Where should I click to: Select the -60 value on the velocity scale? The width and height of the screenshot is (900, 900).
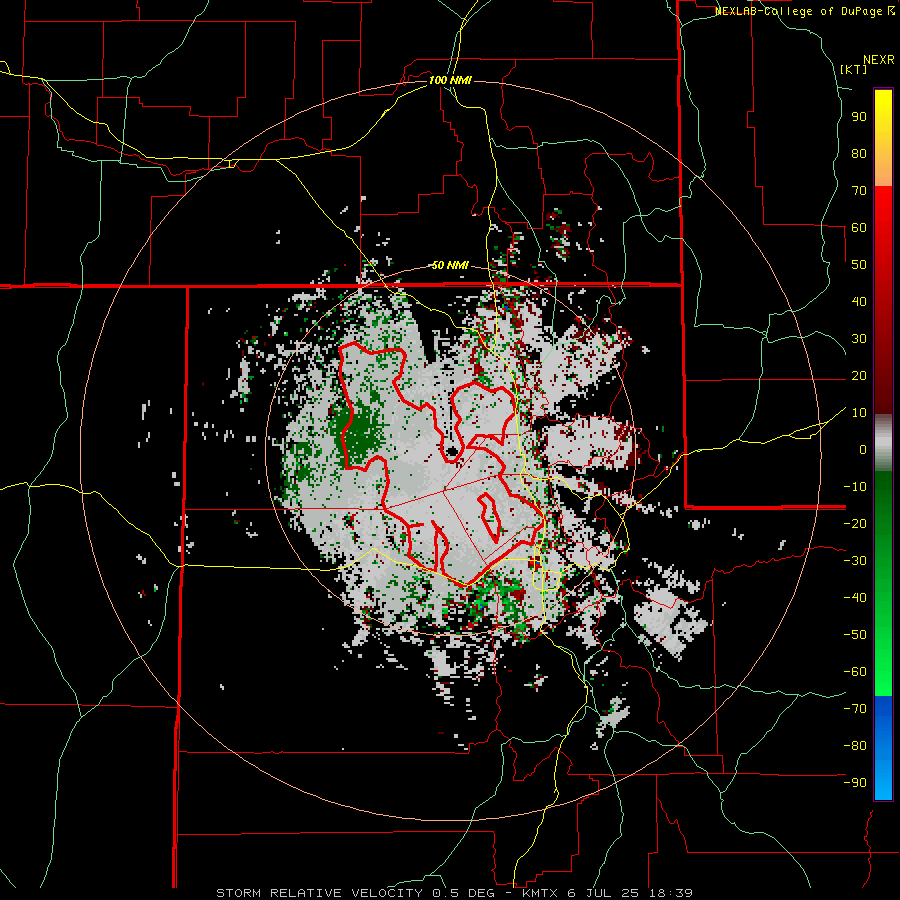[x=855, y=672]
